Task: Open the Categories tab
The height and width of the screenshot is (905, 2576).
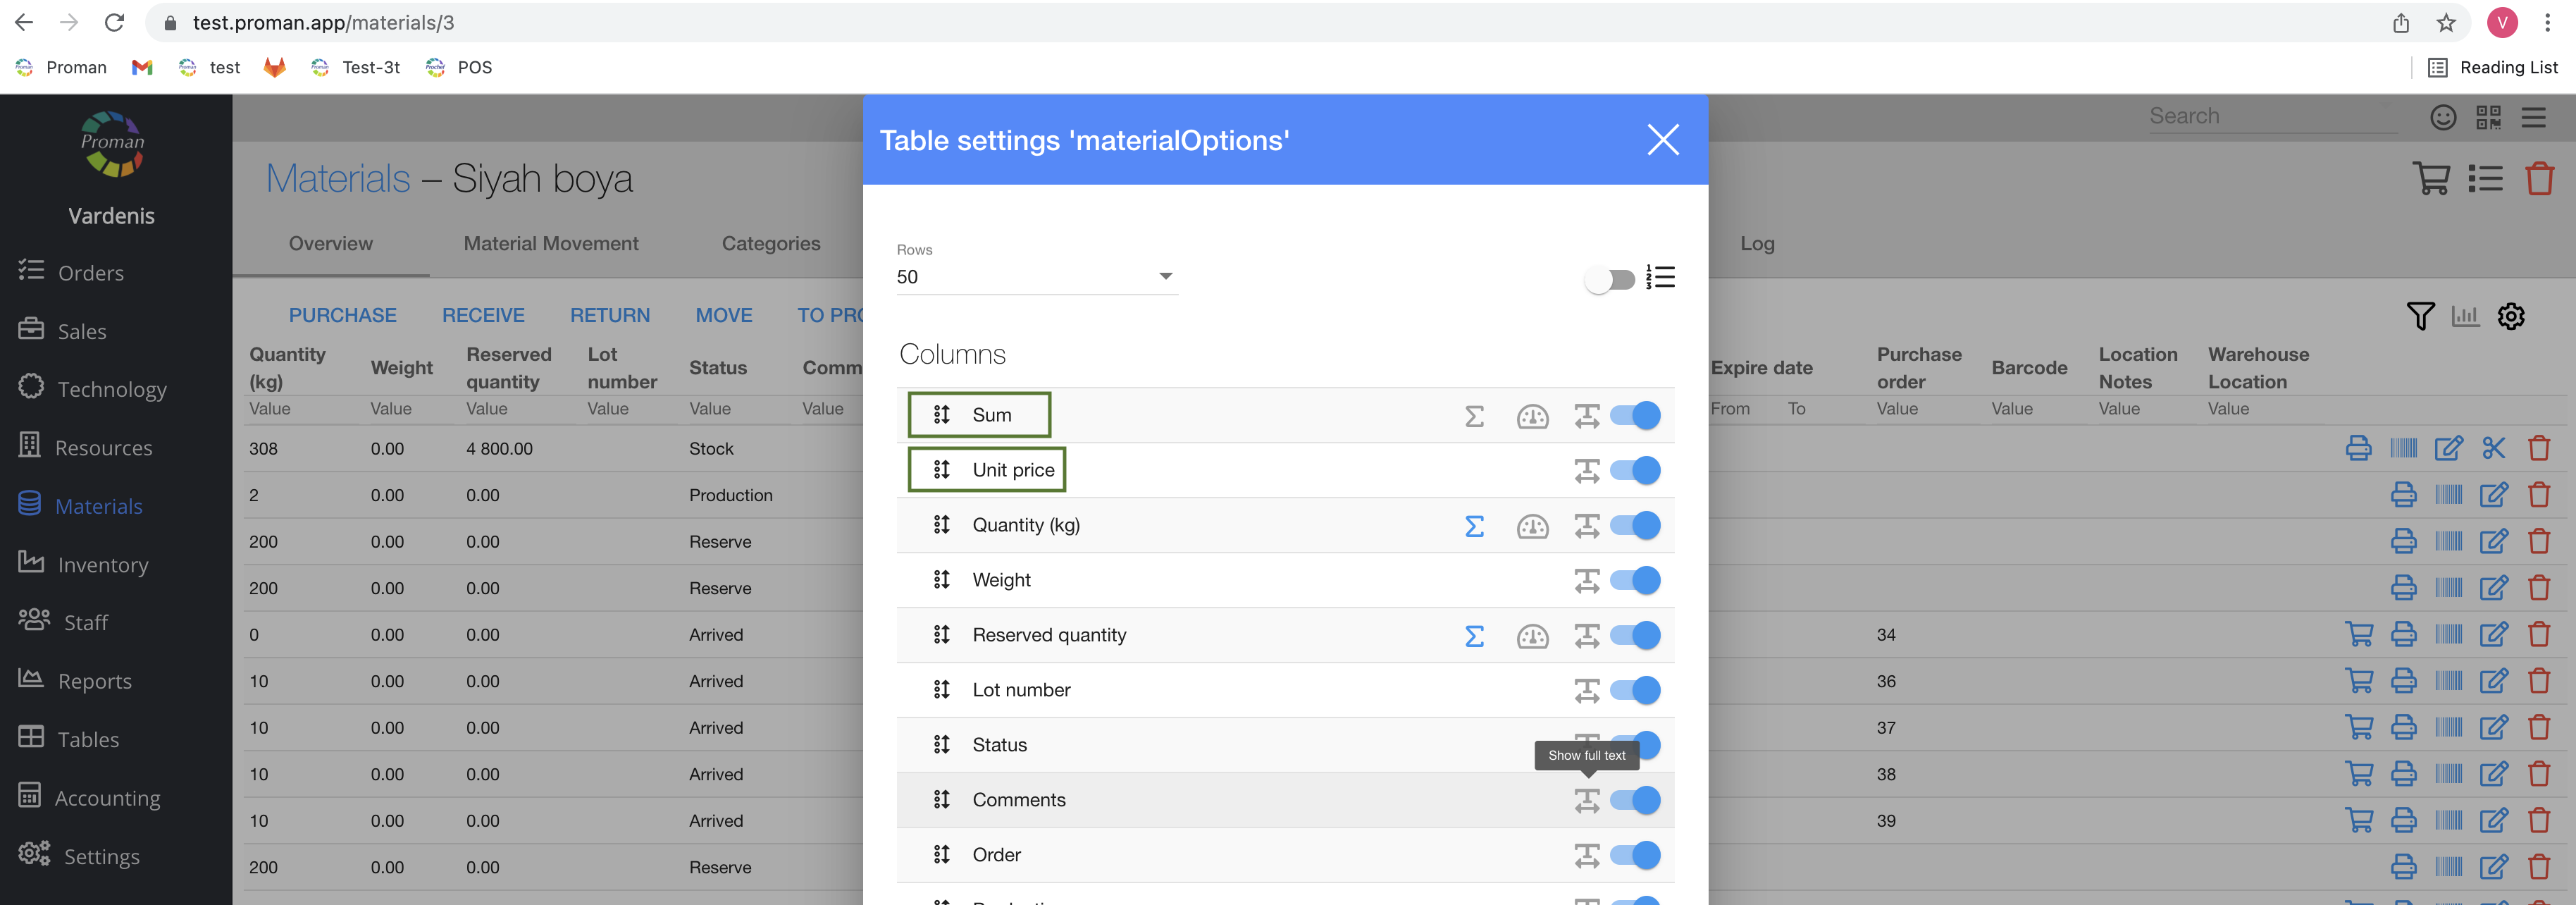Action: tap(770, 243)
